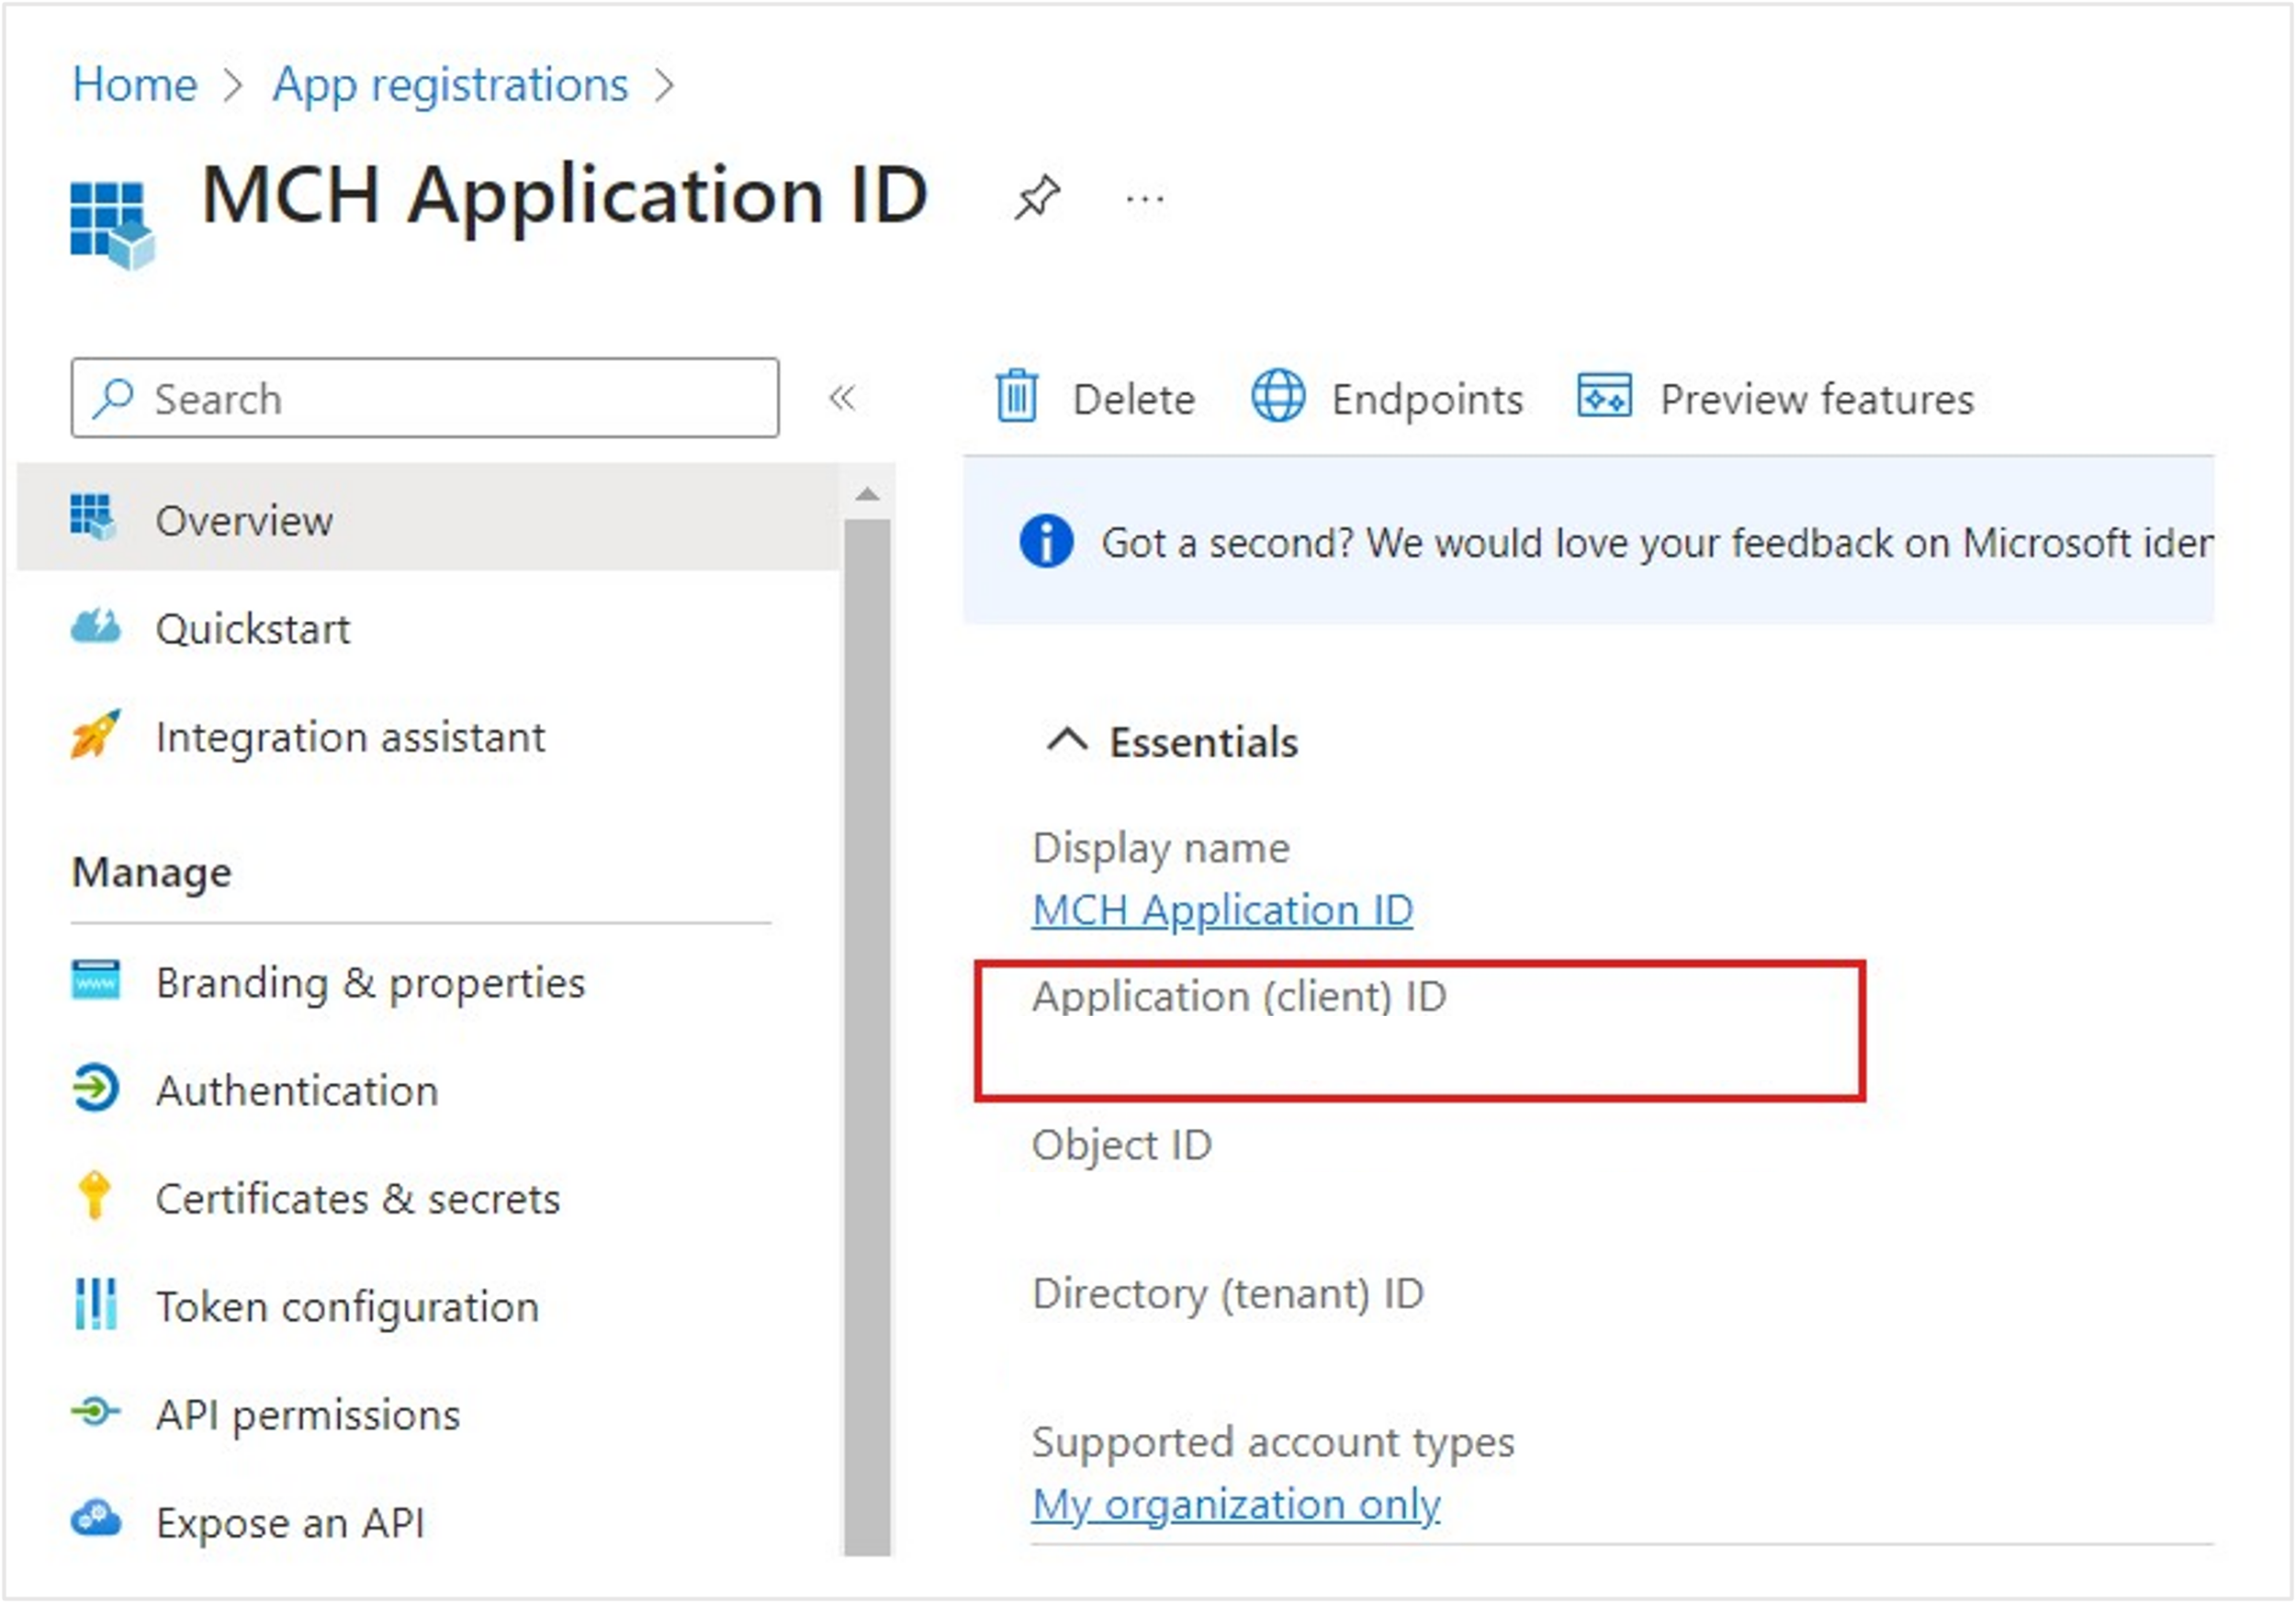Open the more options ellipsis menu
Screen dimensions: 2296x1603
pos(1144,199)
